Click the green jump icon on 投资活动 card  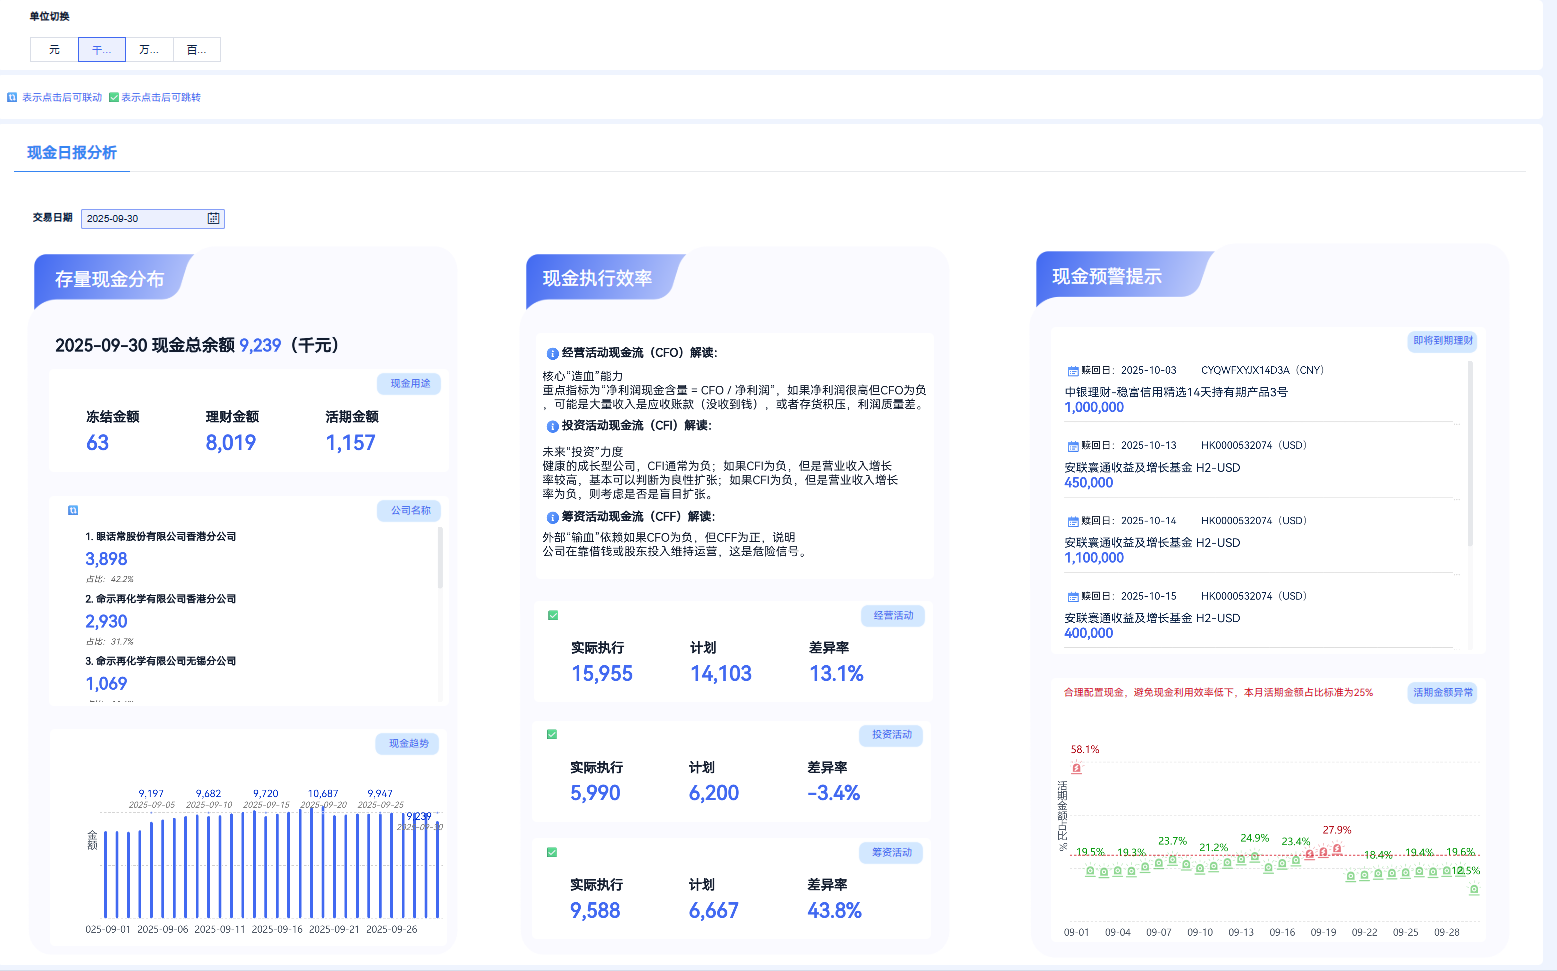[552, 734]
